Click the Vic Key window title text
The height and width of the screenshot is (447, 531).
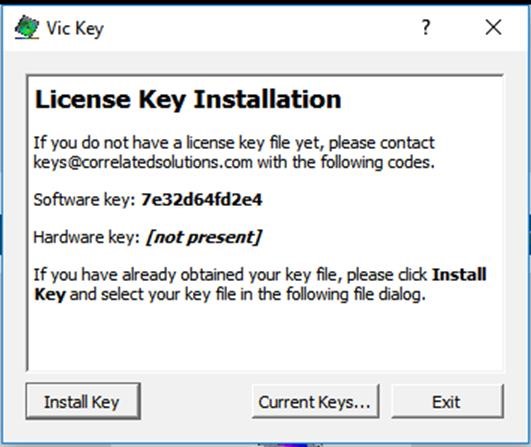[x=75, y=28]
